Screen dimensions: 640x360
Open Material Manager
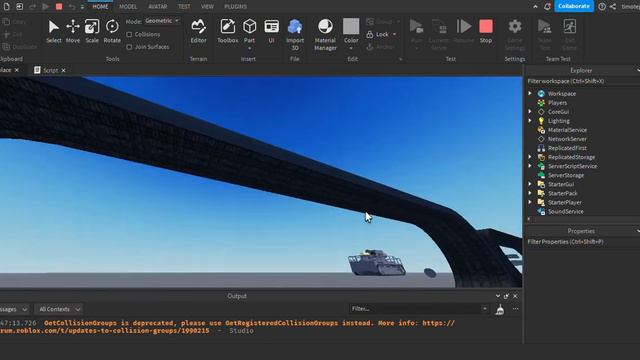325,34
